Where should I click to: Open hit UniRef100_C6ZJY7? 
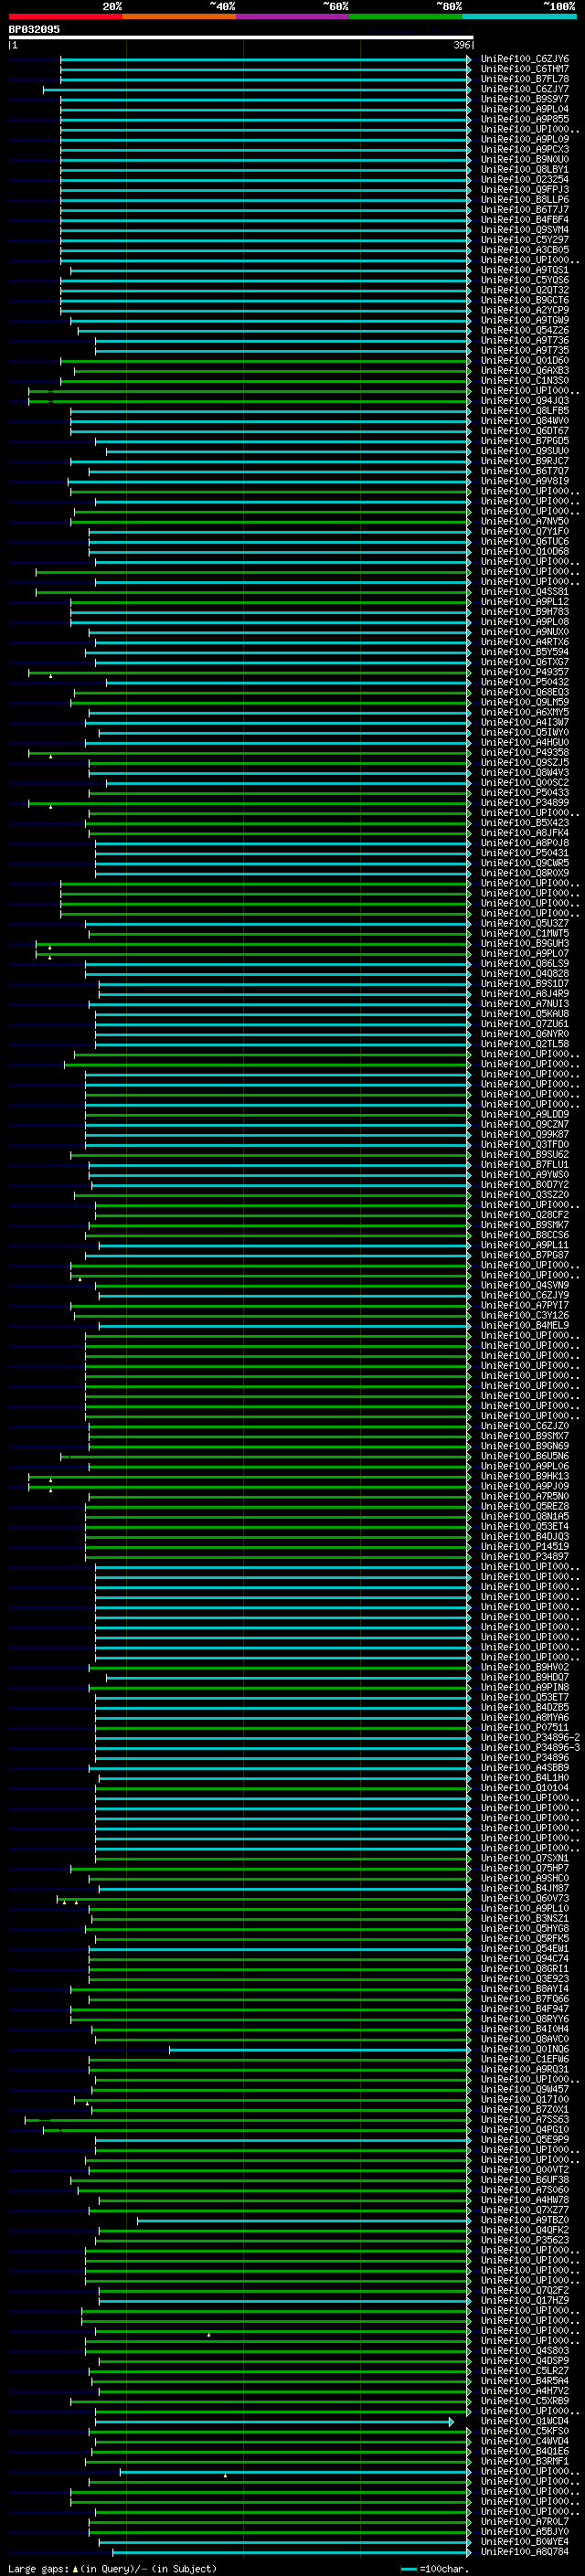(x=525, y=89)
